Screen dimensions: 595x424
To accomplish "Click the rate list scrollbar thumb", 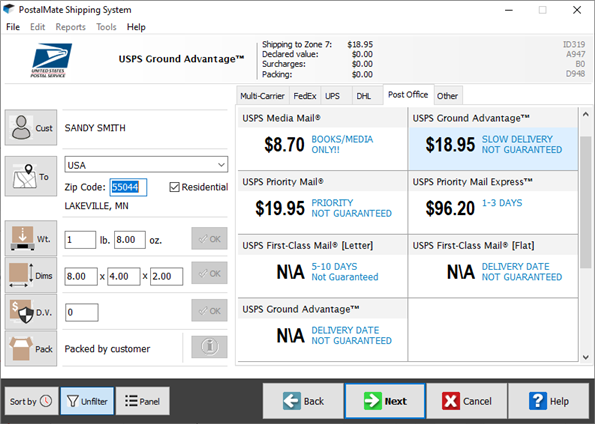I will 586,203.
